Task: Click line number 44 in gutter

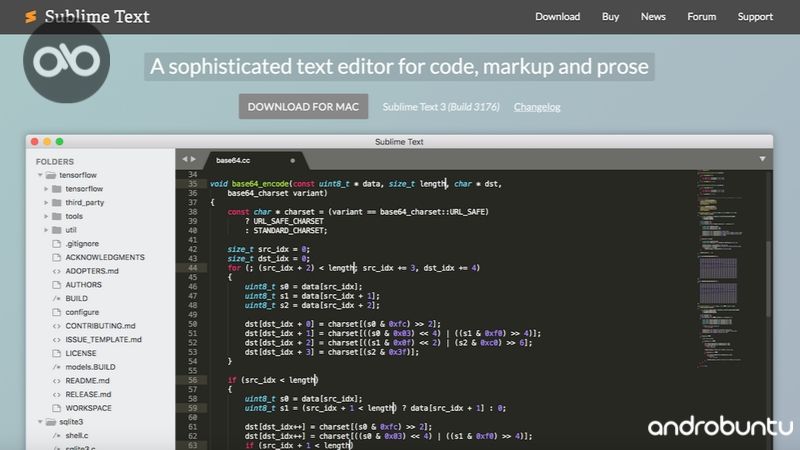Action: click(x=192, y=268)
